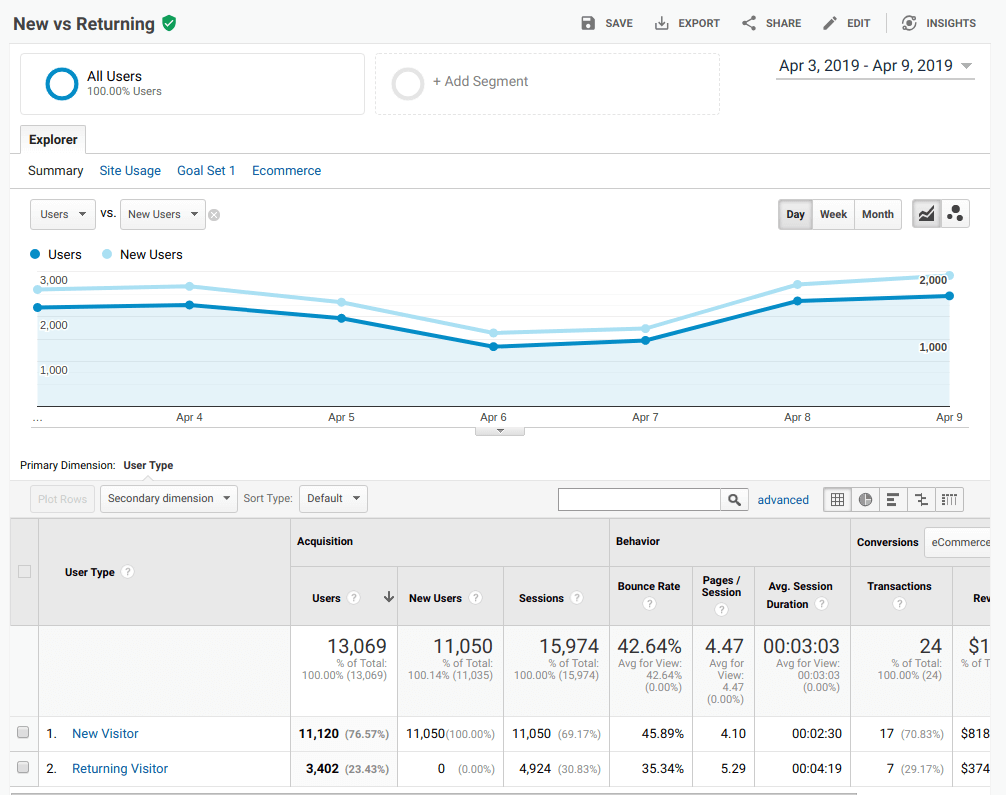Expand the Secondary dimension dropdown
1006x795 pixels.
point(168,498)
